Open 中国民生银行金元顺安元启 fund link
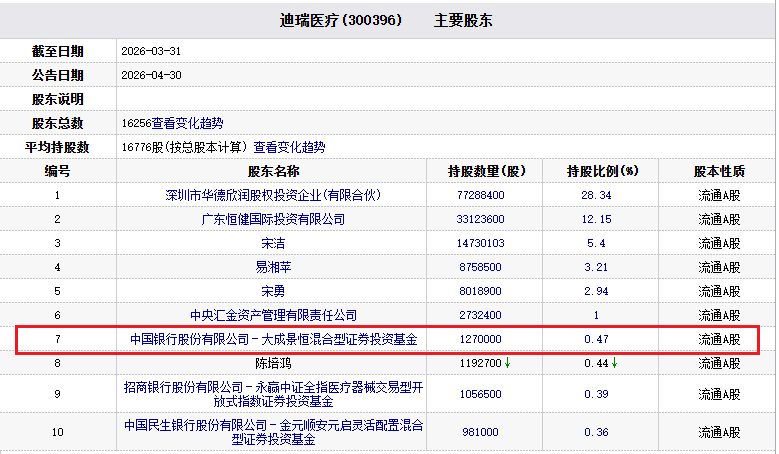This screenshot has width=779, height=454. click(x=273, y=431)
